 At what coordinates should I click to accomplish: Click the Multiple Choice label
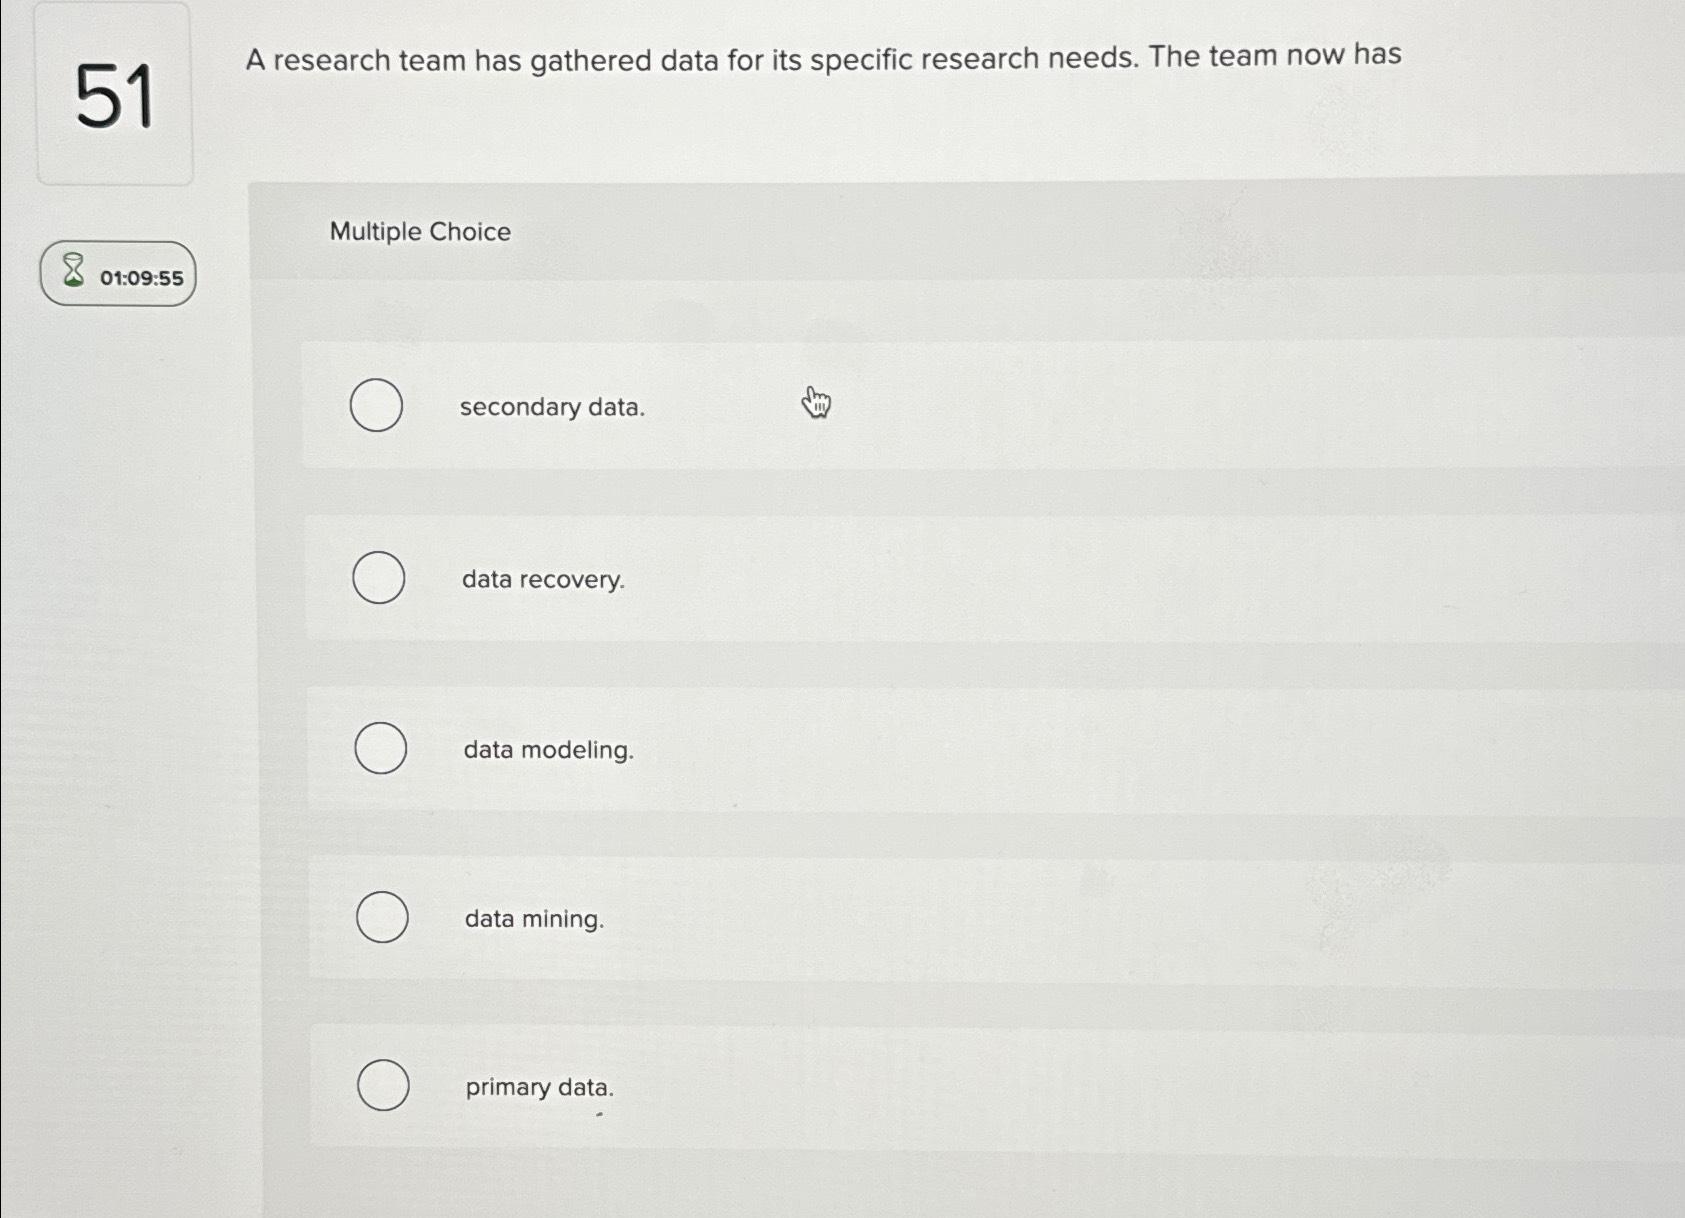pos(420,232)
